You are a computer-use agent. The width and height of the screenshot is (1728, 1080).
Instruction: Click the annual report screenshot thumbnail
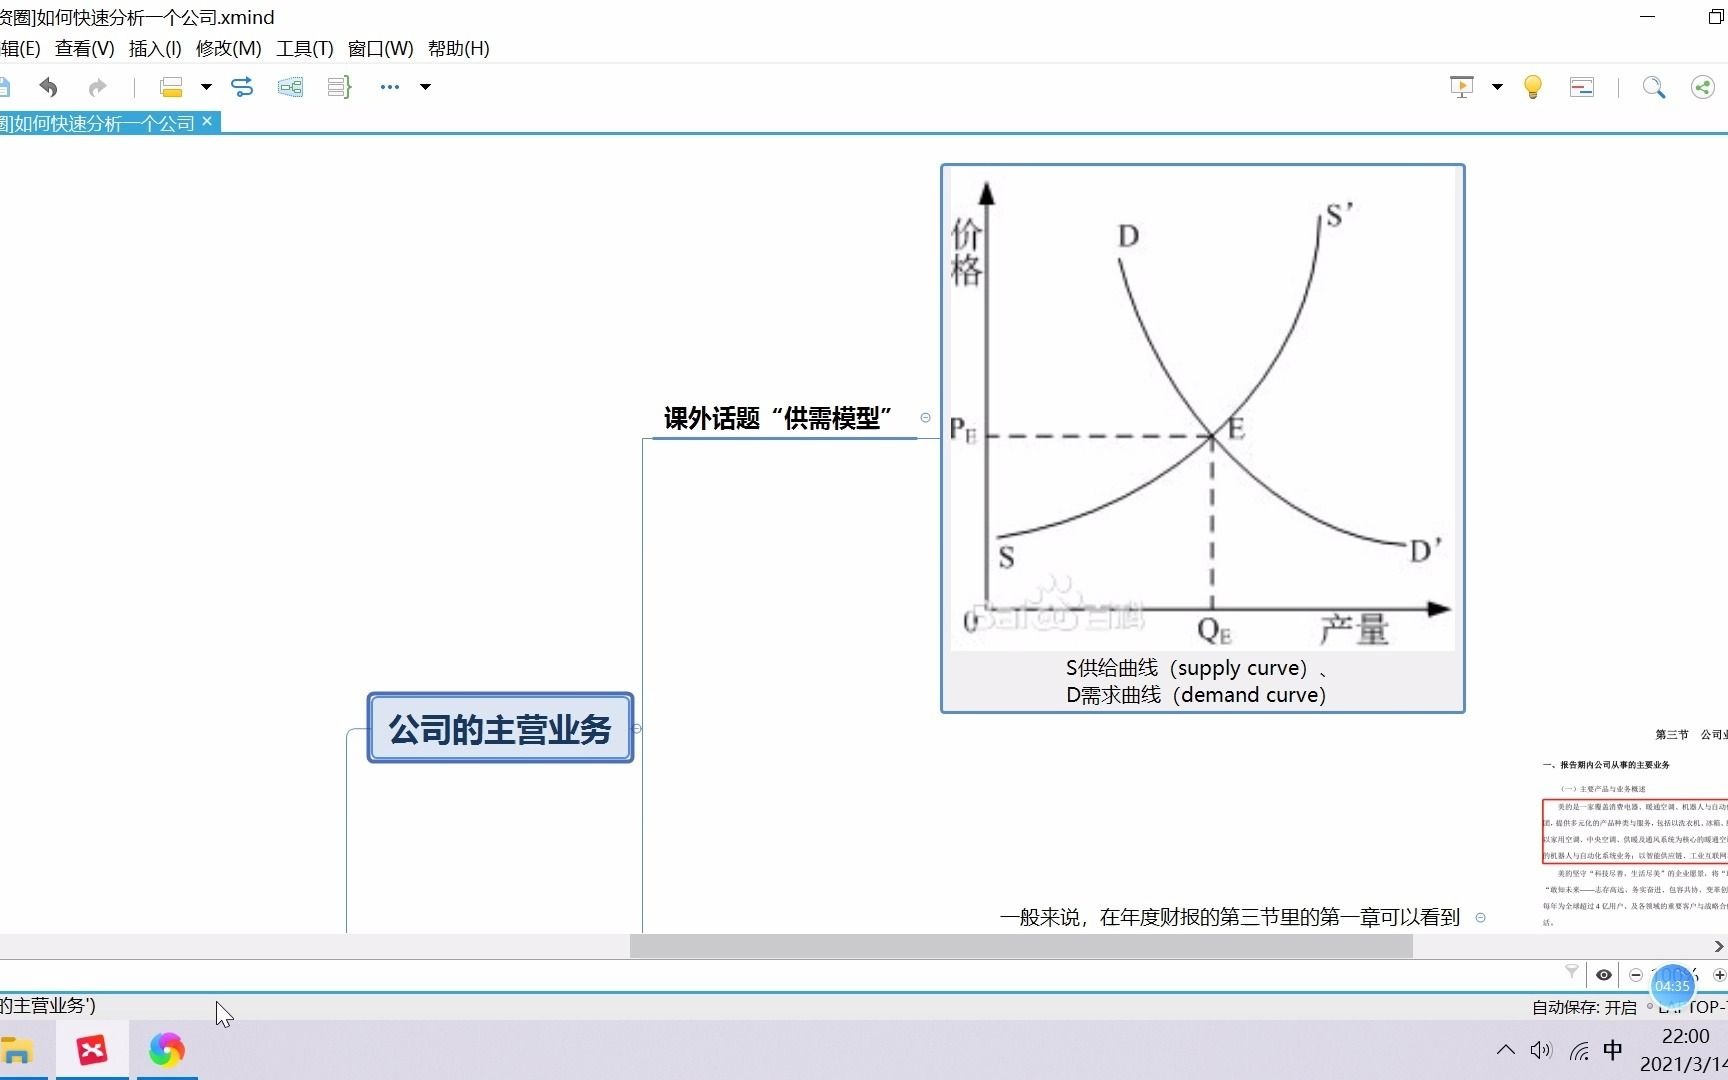pyautogui.click(x=1635, y=828)
